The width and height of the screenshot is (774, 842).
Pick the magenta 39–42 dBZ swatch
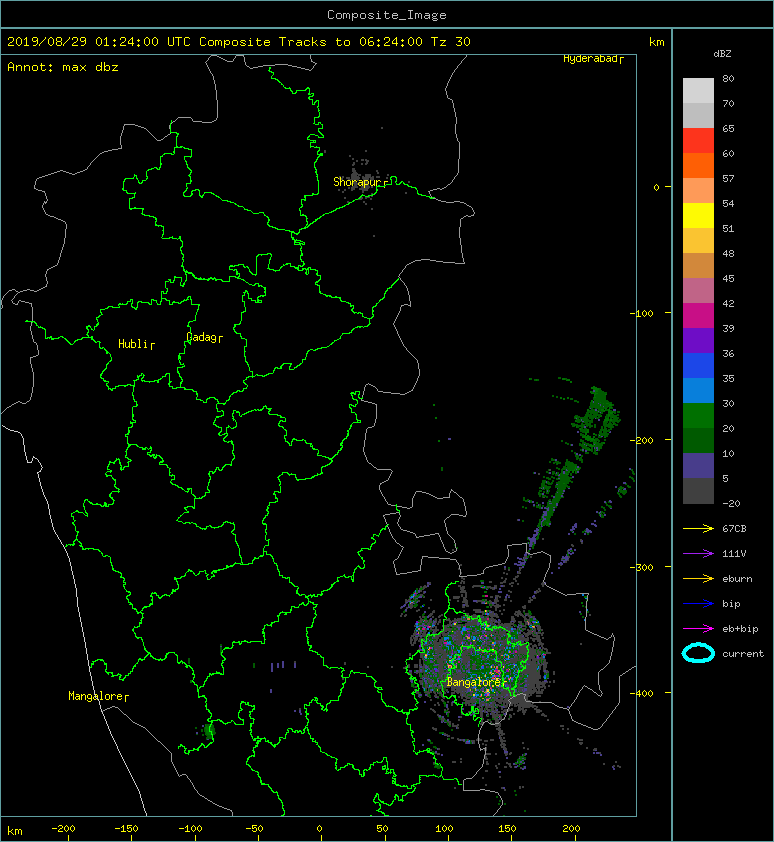coord(698,316)
